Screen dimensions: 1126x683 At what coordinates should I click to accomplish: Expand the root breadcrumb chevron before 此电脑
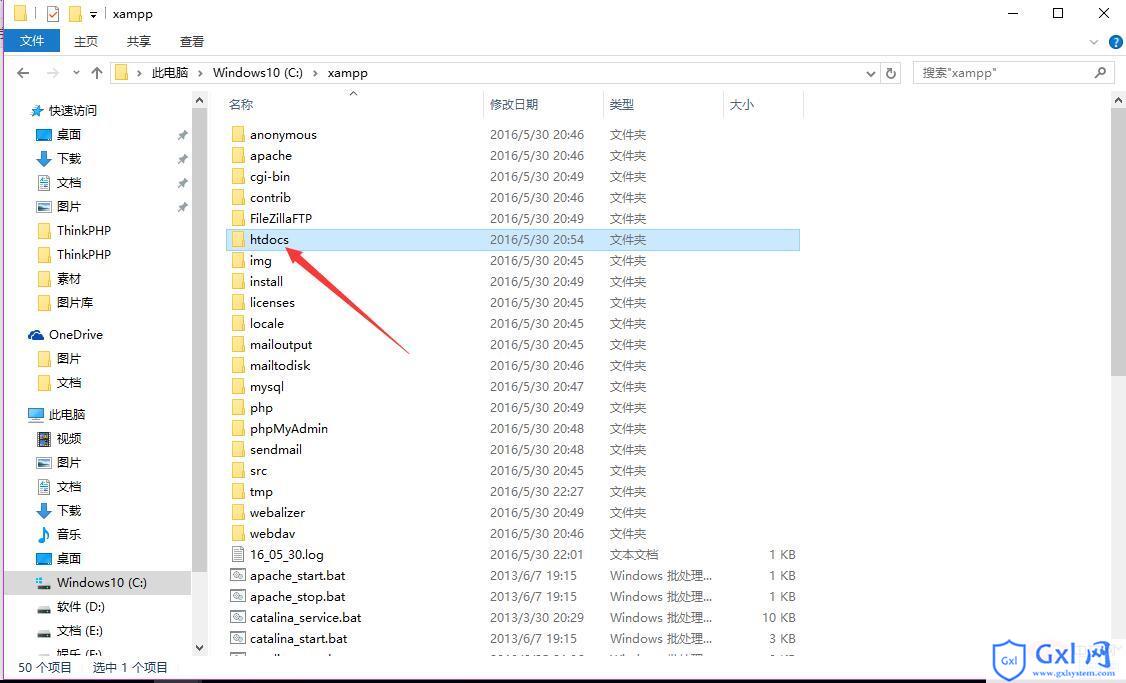(139, 73)
